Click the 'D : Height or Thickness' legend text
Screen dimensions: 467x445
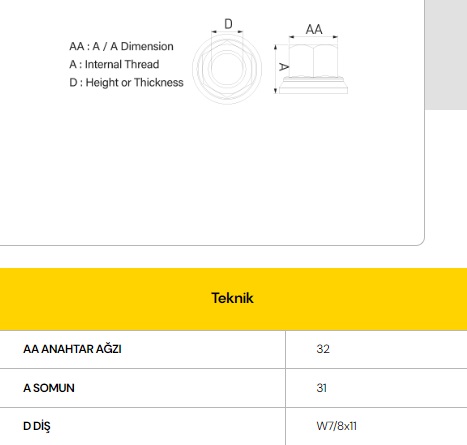126,82
